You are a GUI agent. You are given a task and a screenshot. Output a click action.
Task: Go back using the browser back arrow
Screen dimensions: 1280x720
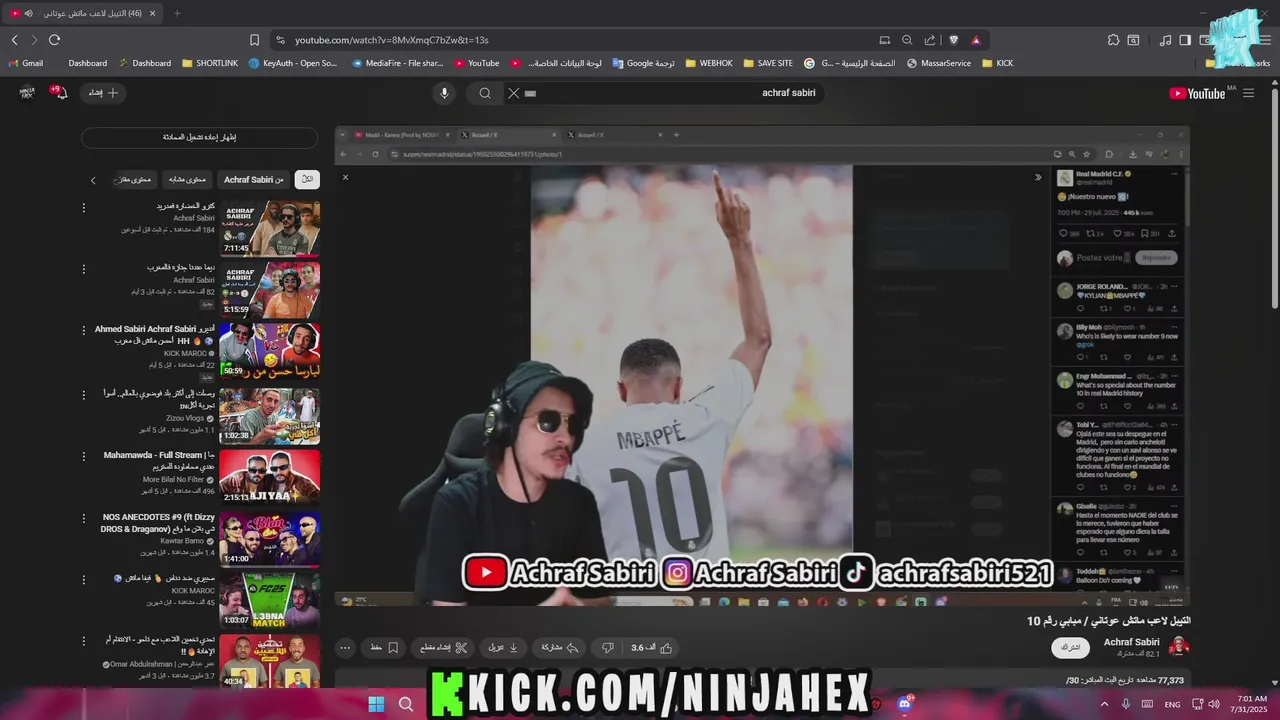pos(14,40)
